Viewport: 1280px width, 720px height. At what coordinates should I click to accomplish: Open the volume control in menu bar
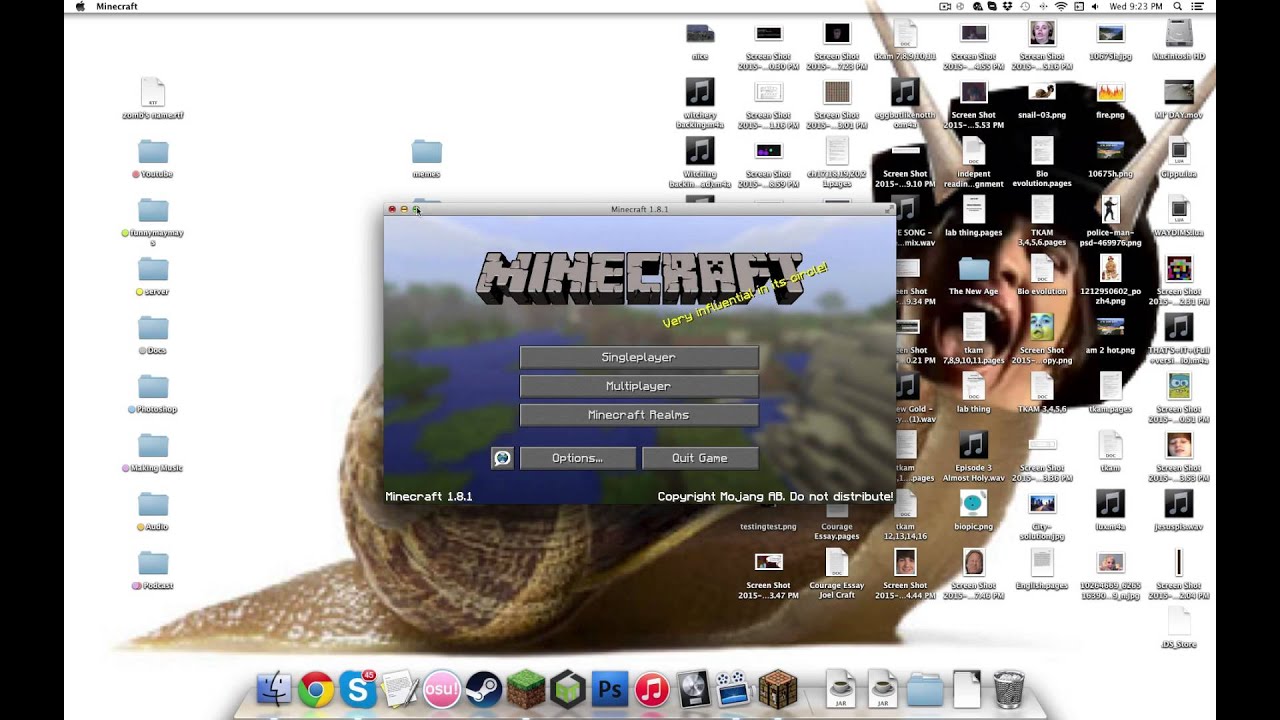(1096, 6)
